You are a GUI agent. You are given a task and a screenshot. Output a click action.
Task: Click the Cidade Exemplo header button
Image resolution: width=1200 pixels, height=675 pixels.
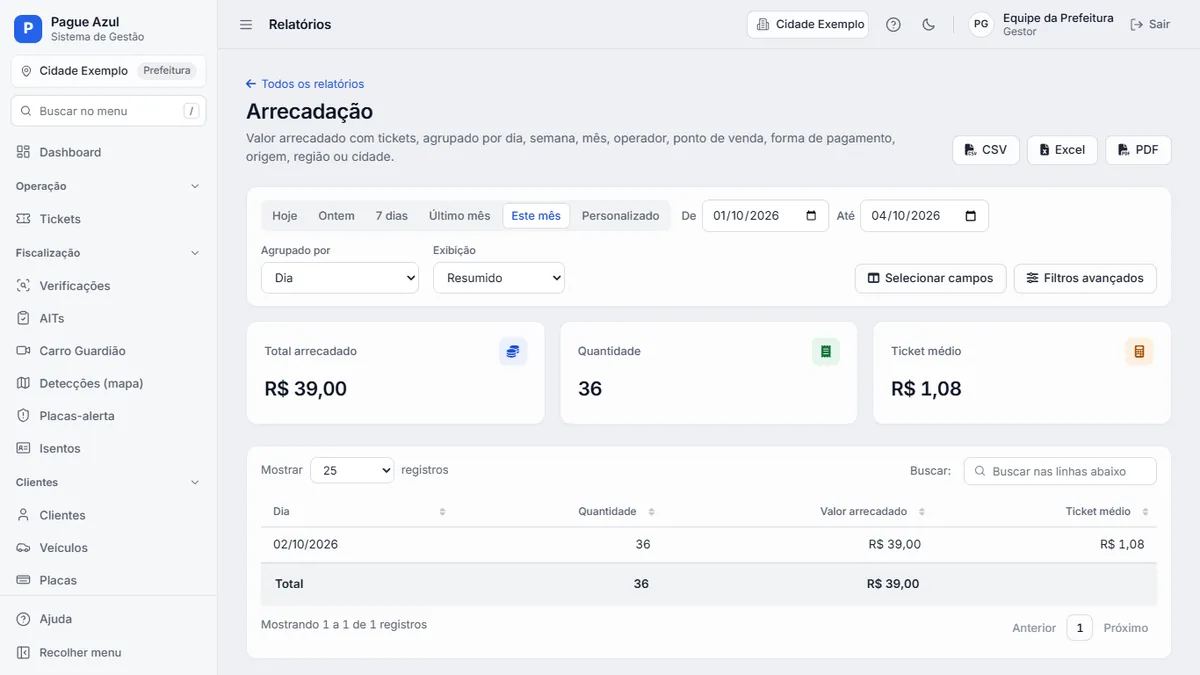tap(808, 24)
